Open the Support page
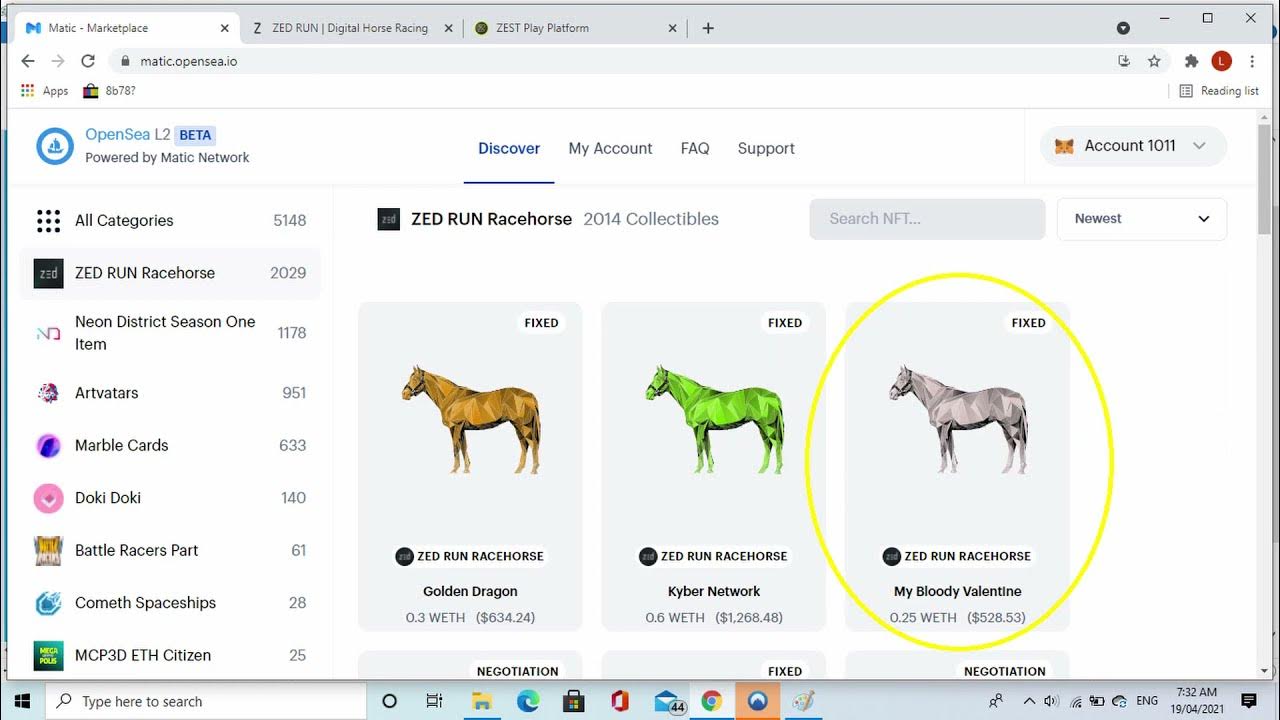The height and width of the screenshot is (720, 1280). coord(766,148)
